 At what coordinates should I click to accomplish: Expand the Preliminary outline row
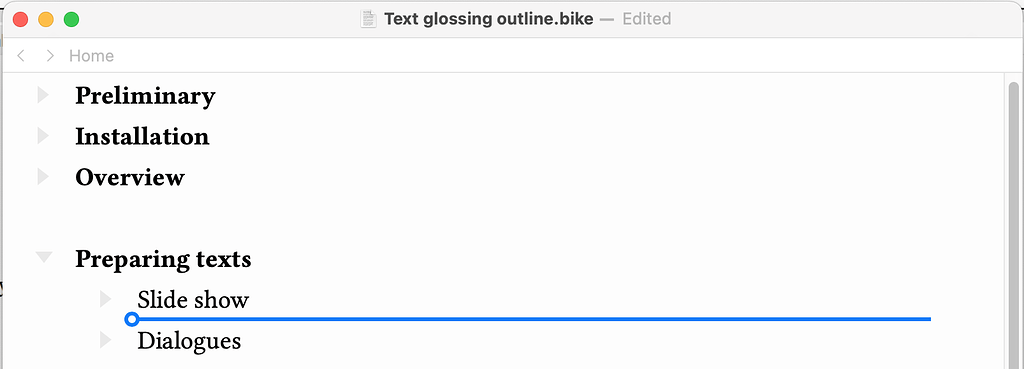[x=43, y=95]
